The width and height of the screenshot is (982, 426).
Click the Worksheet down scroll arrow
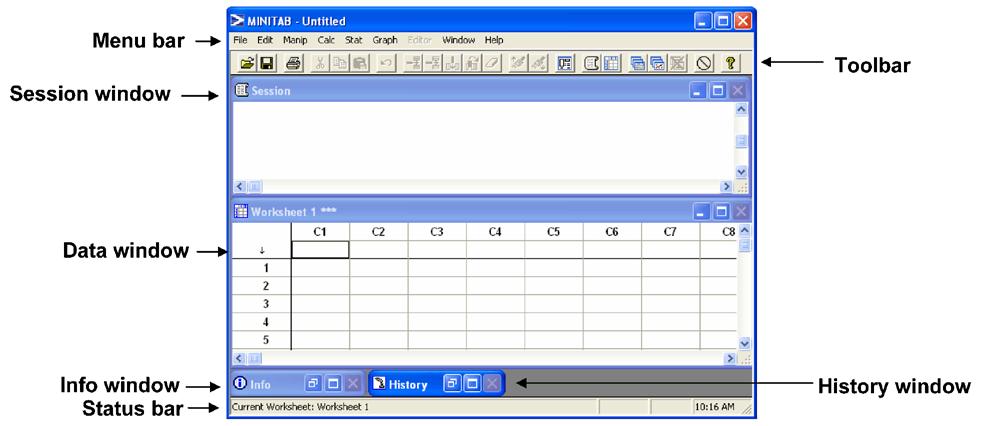(x=744, y=343)
